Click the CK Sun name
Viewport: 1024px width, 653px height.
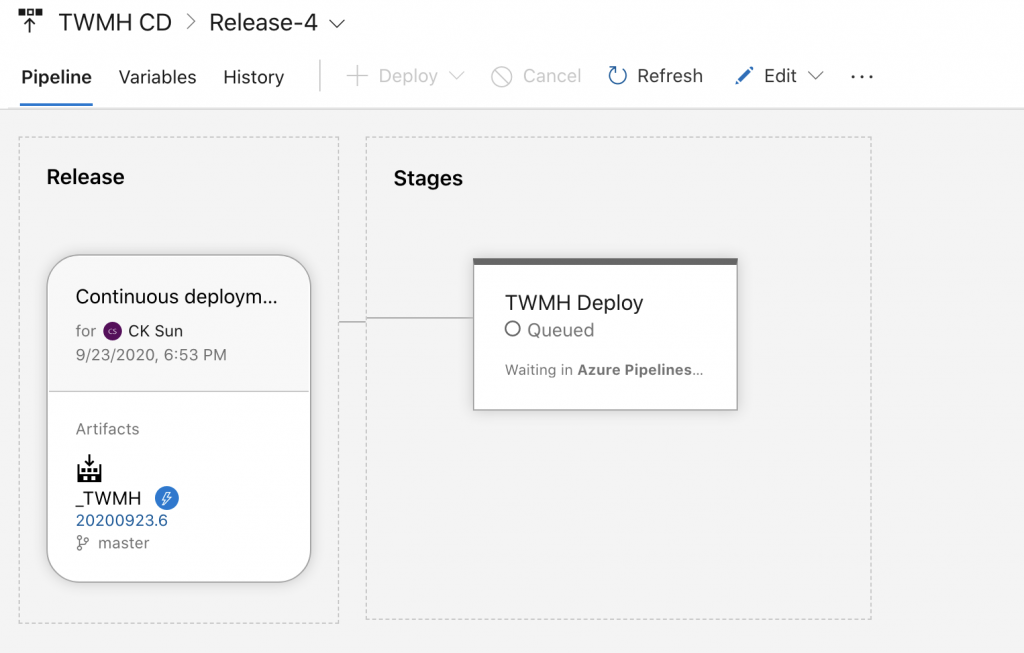(x=155, y=331)
